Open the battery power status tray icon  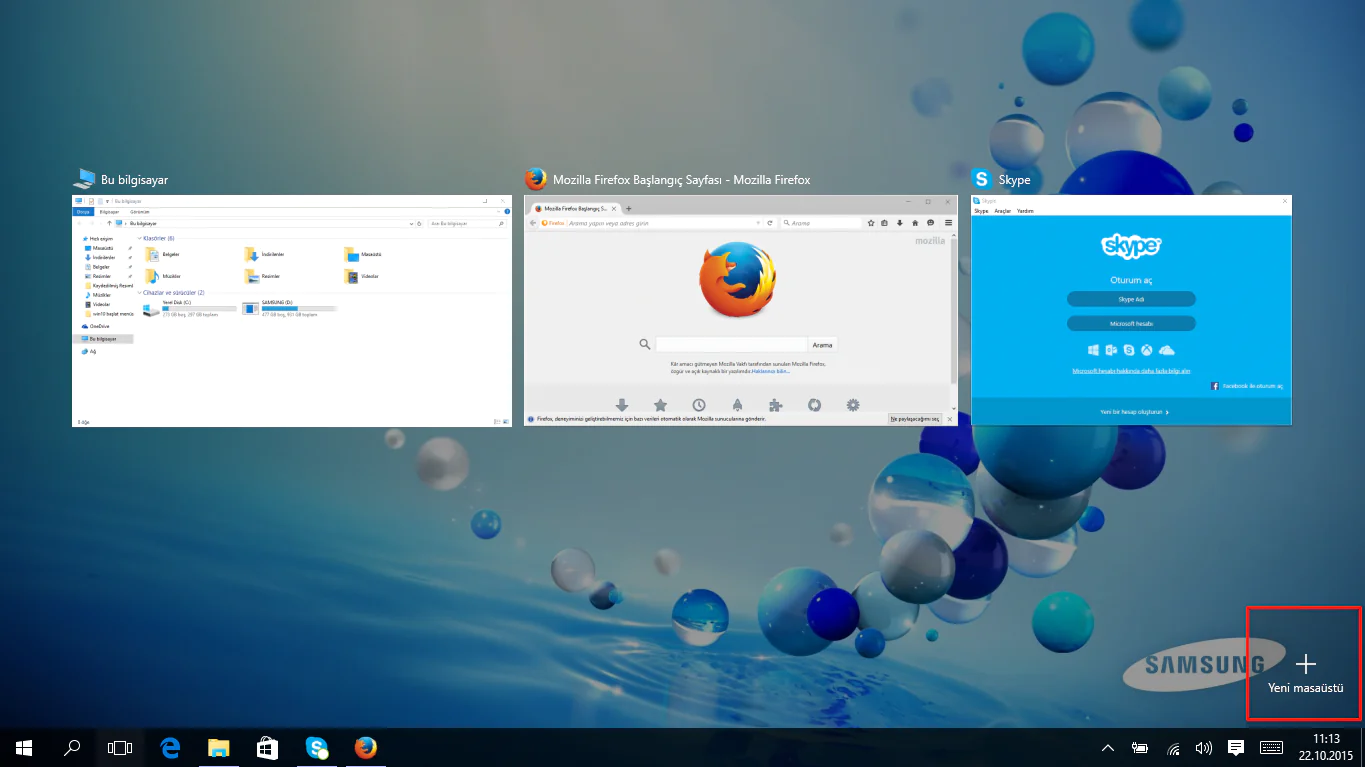tap(1139, 747)
